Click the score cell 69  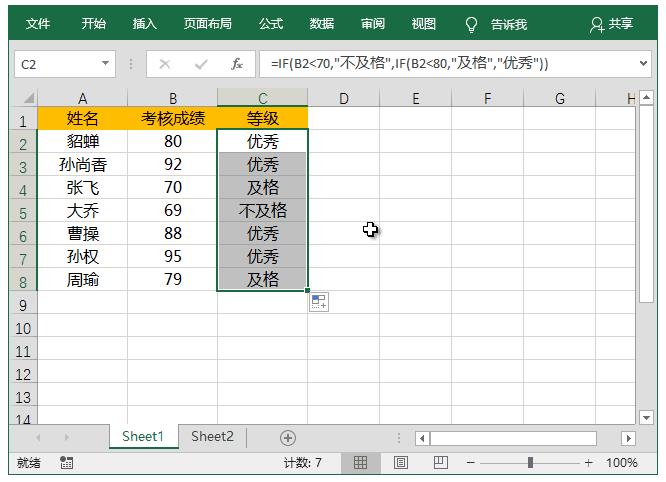tap(172, 210)
